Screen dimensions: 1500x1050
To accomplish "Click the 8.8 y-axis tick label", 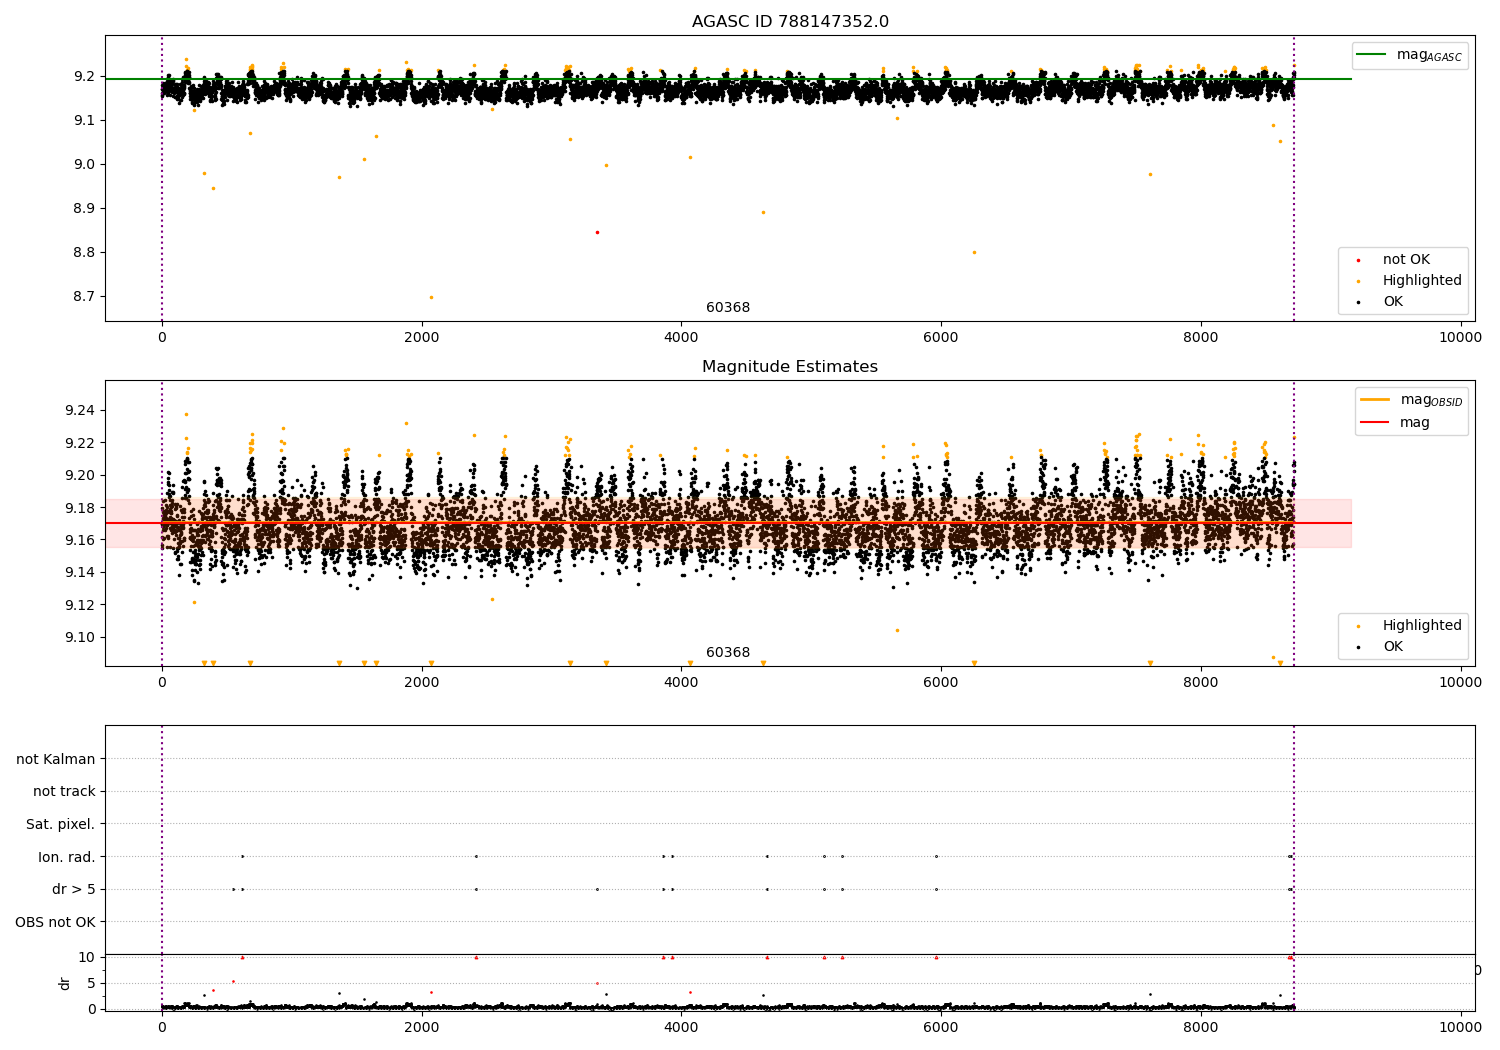I will (x=86, y=253).
